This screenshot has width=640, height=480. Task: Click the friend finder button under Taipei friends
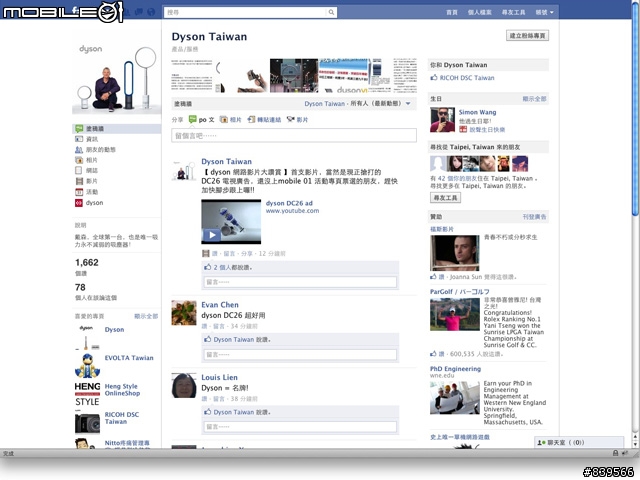tap(445, 198)
